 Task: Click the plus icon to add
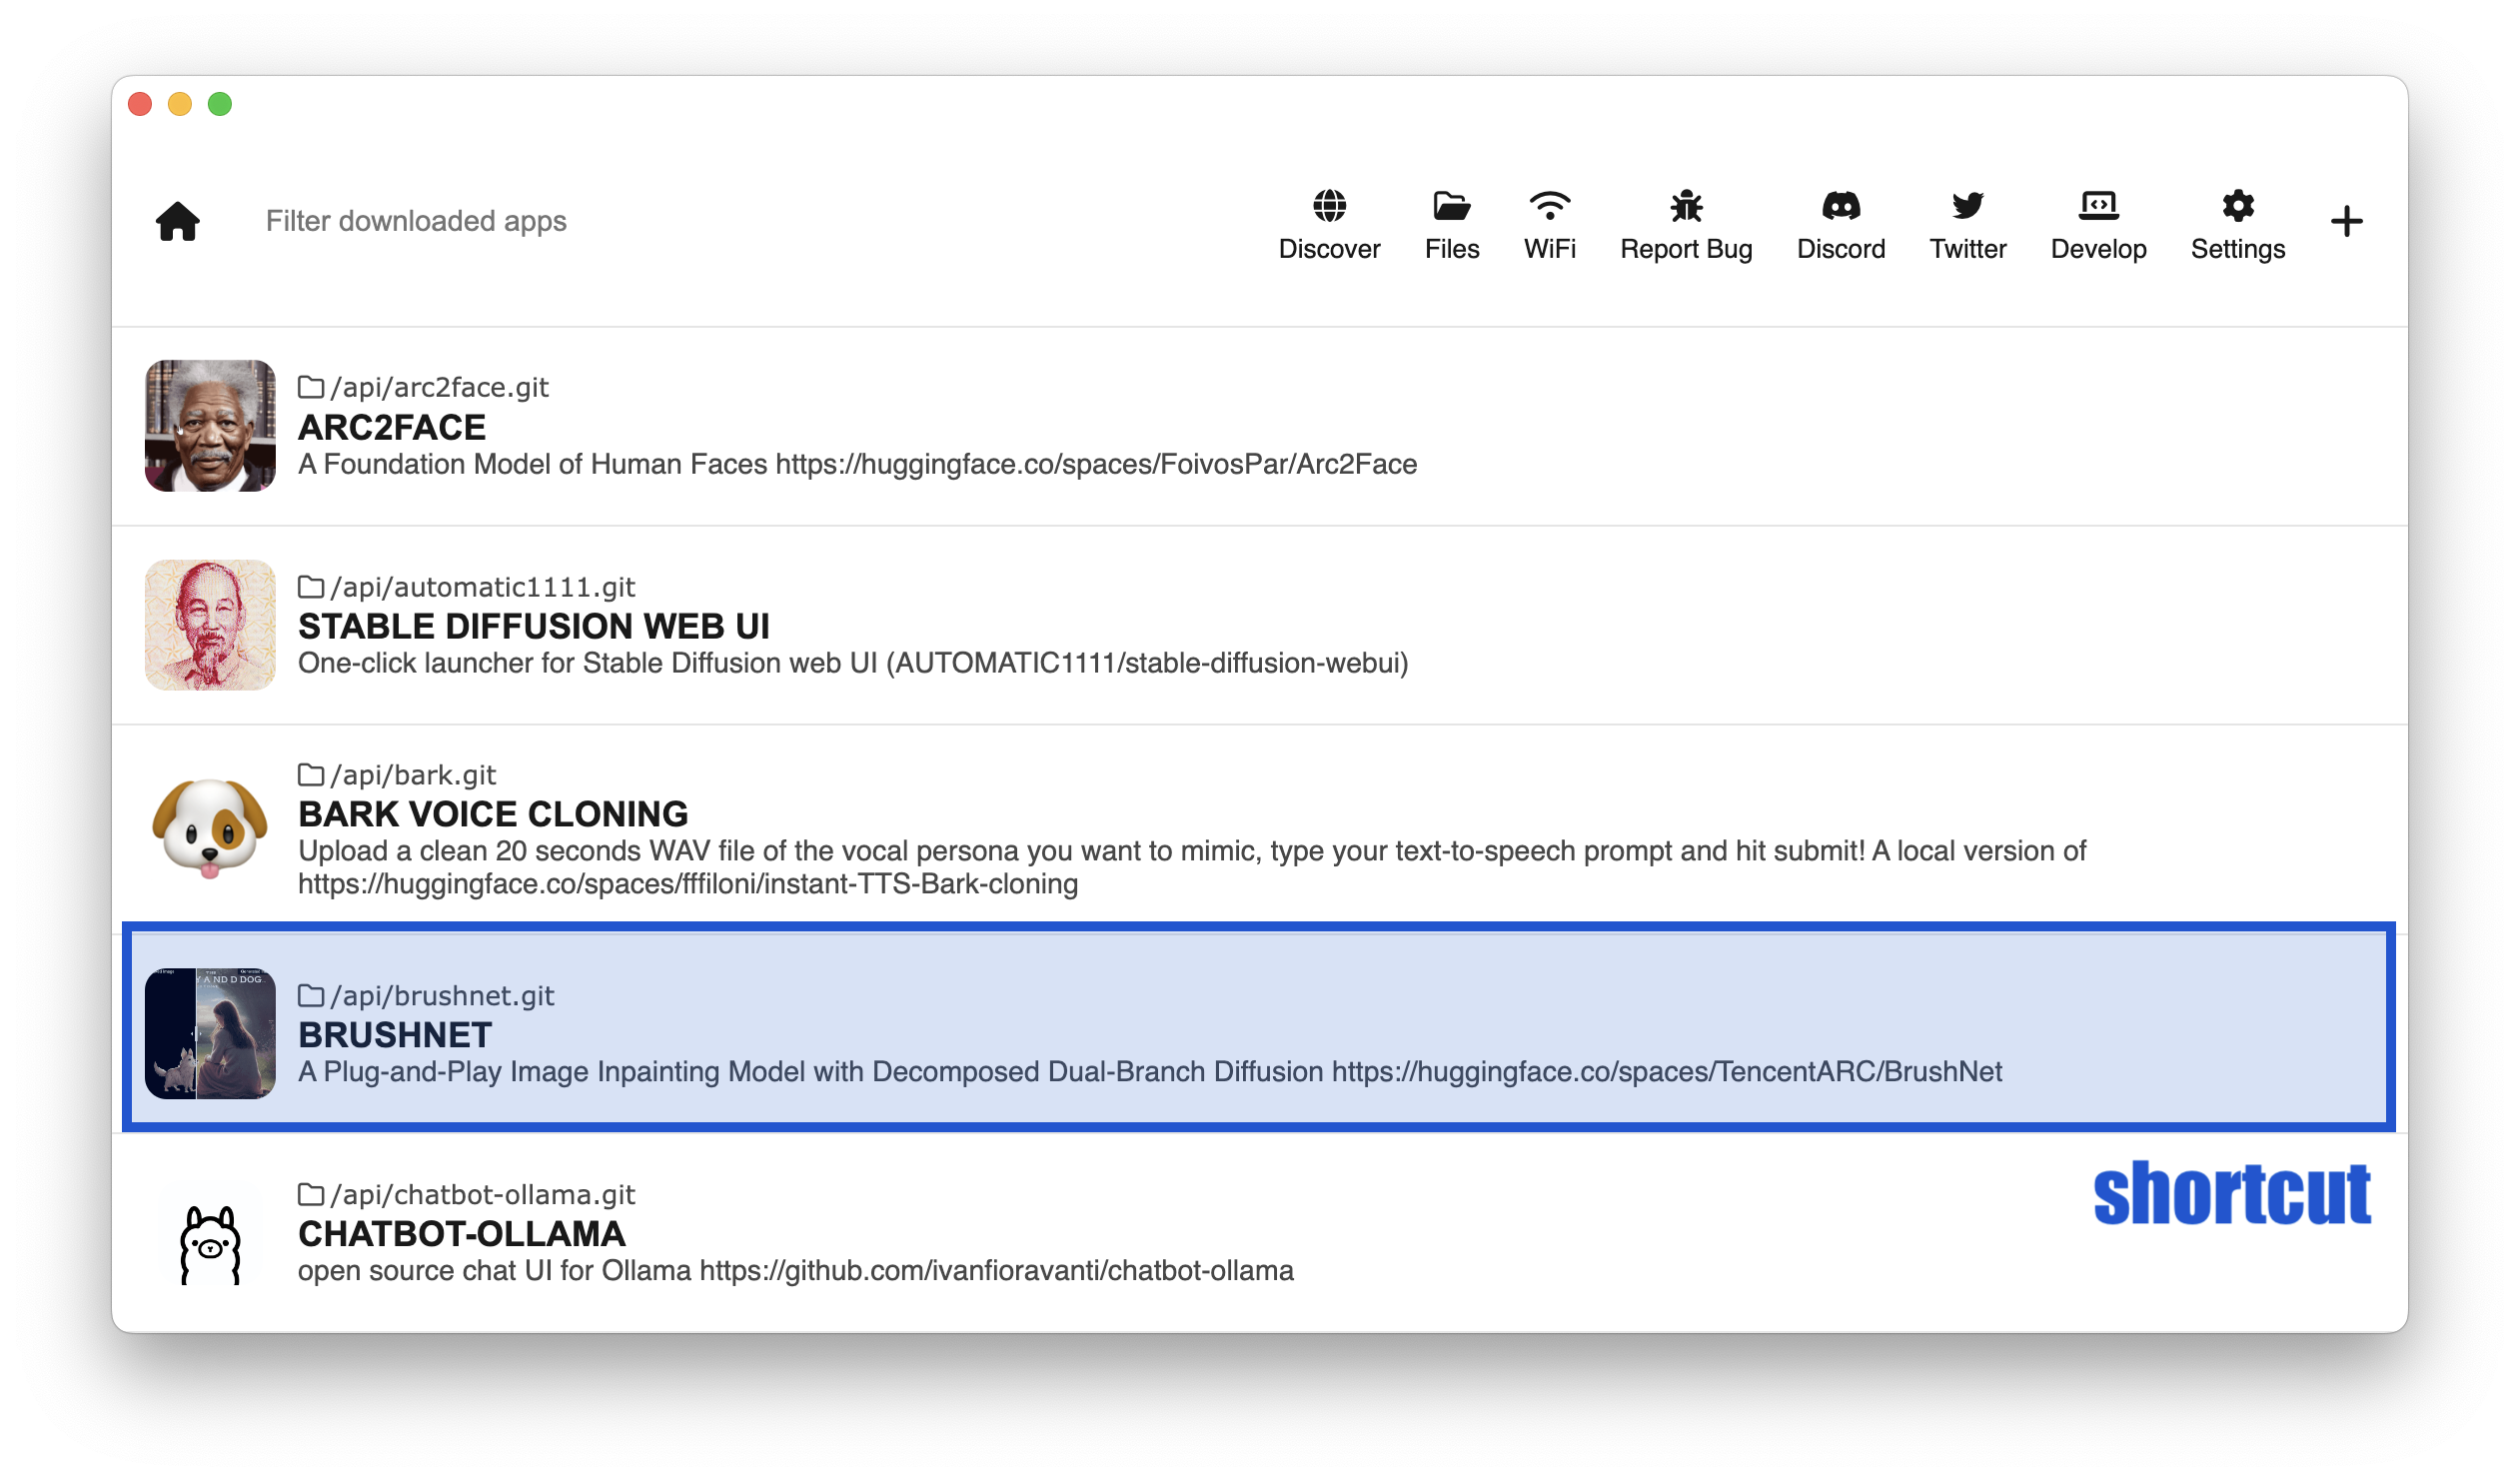coord(2346,221)
